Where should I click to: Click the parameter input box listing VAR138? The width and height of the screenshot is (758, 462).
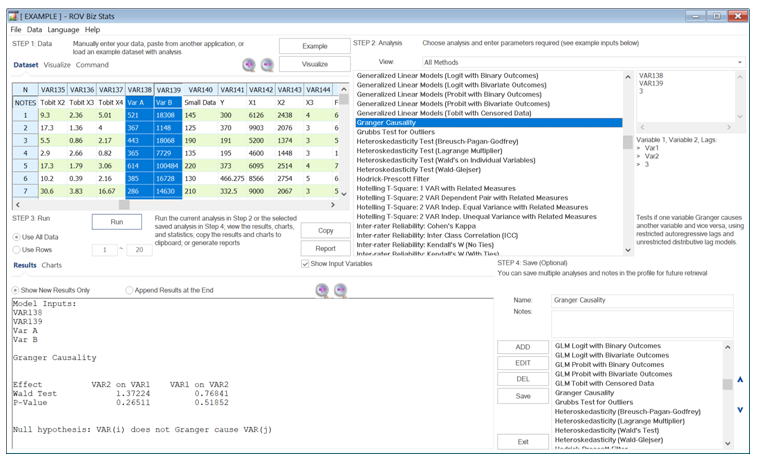685,97
